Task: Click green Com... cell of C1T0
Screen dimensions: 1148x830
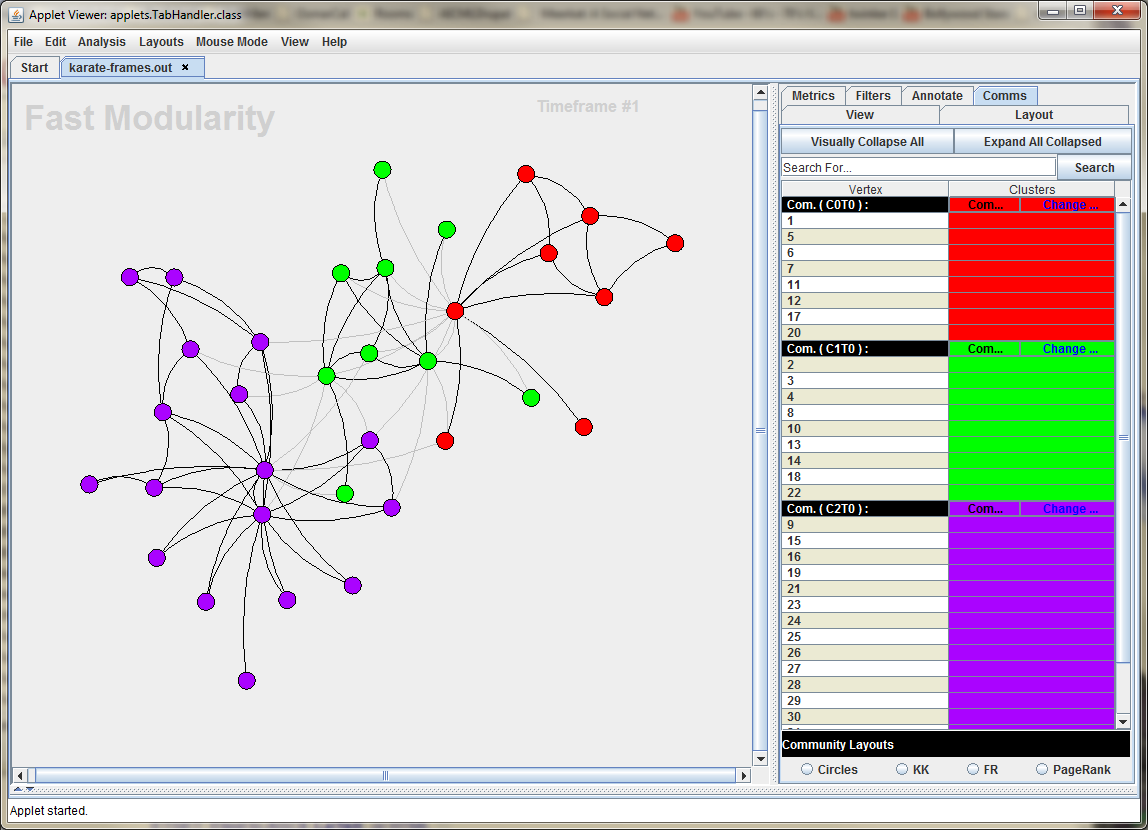Action: (985, 349)
